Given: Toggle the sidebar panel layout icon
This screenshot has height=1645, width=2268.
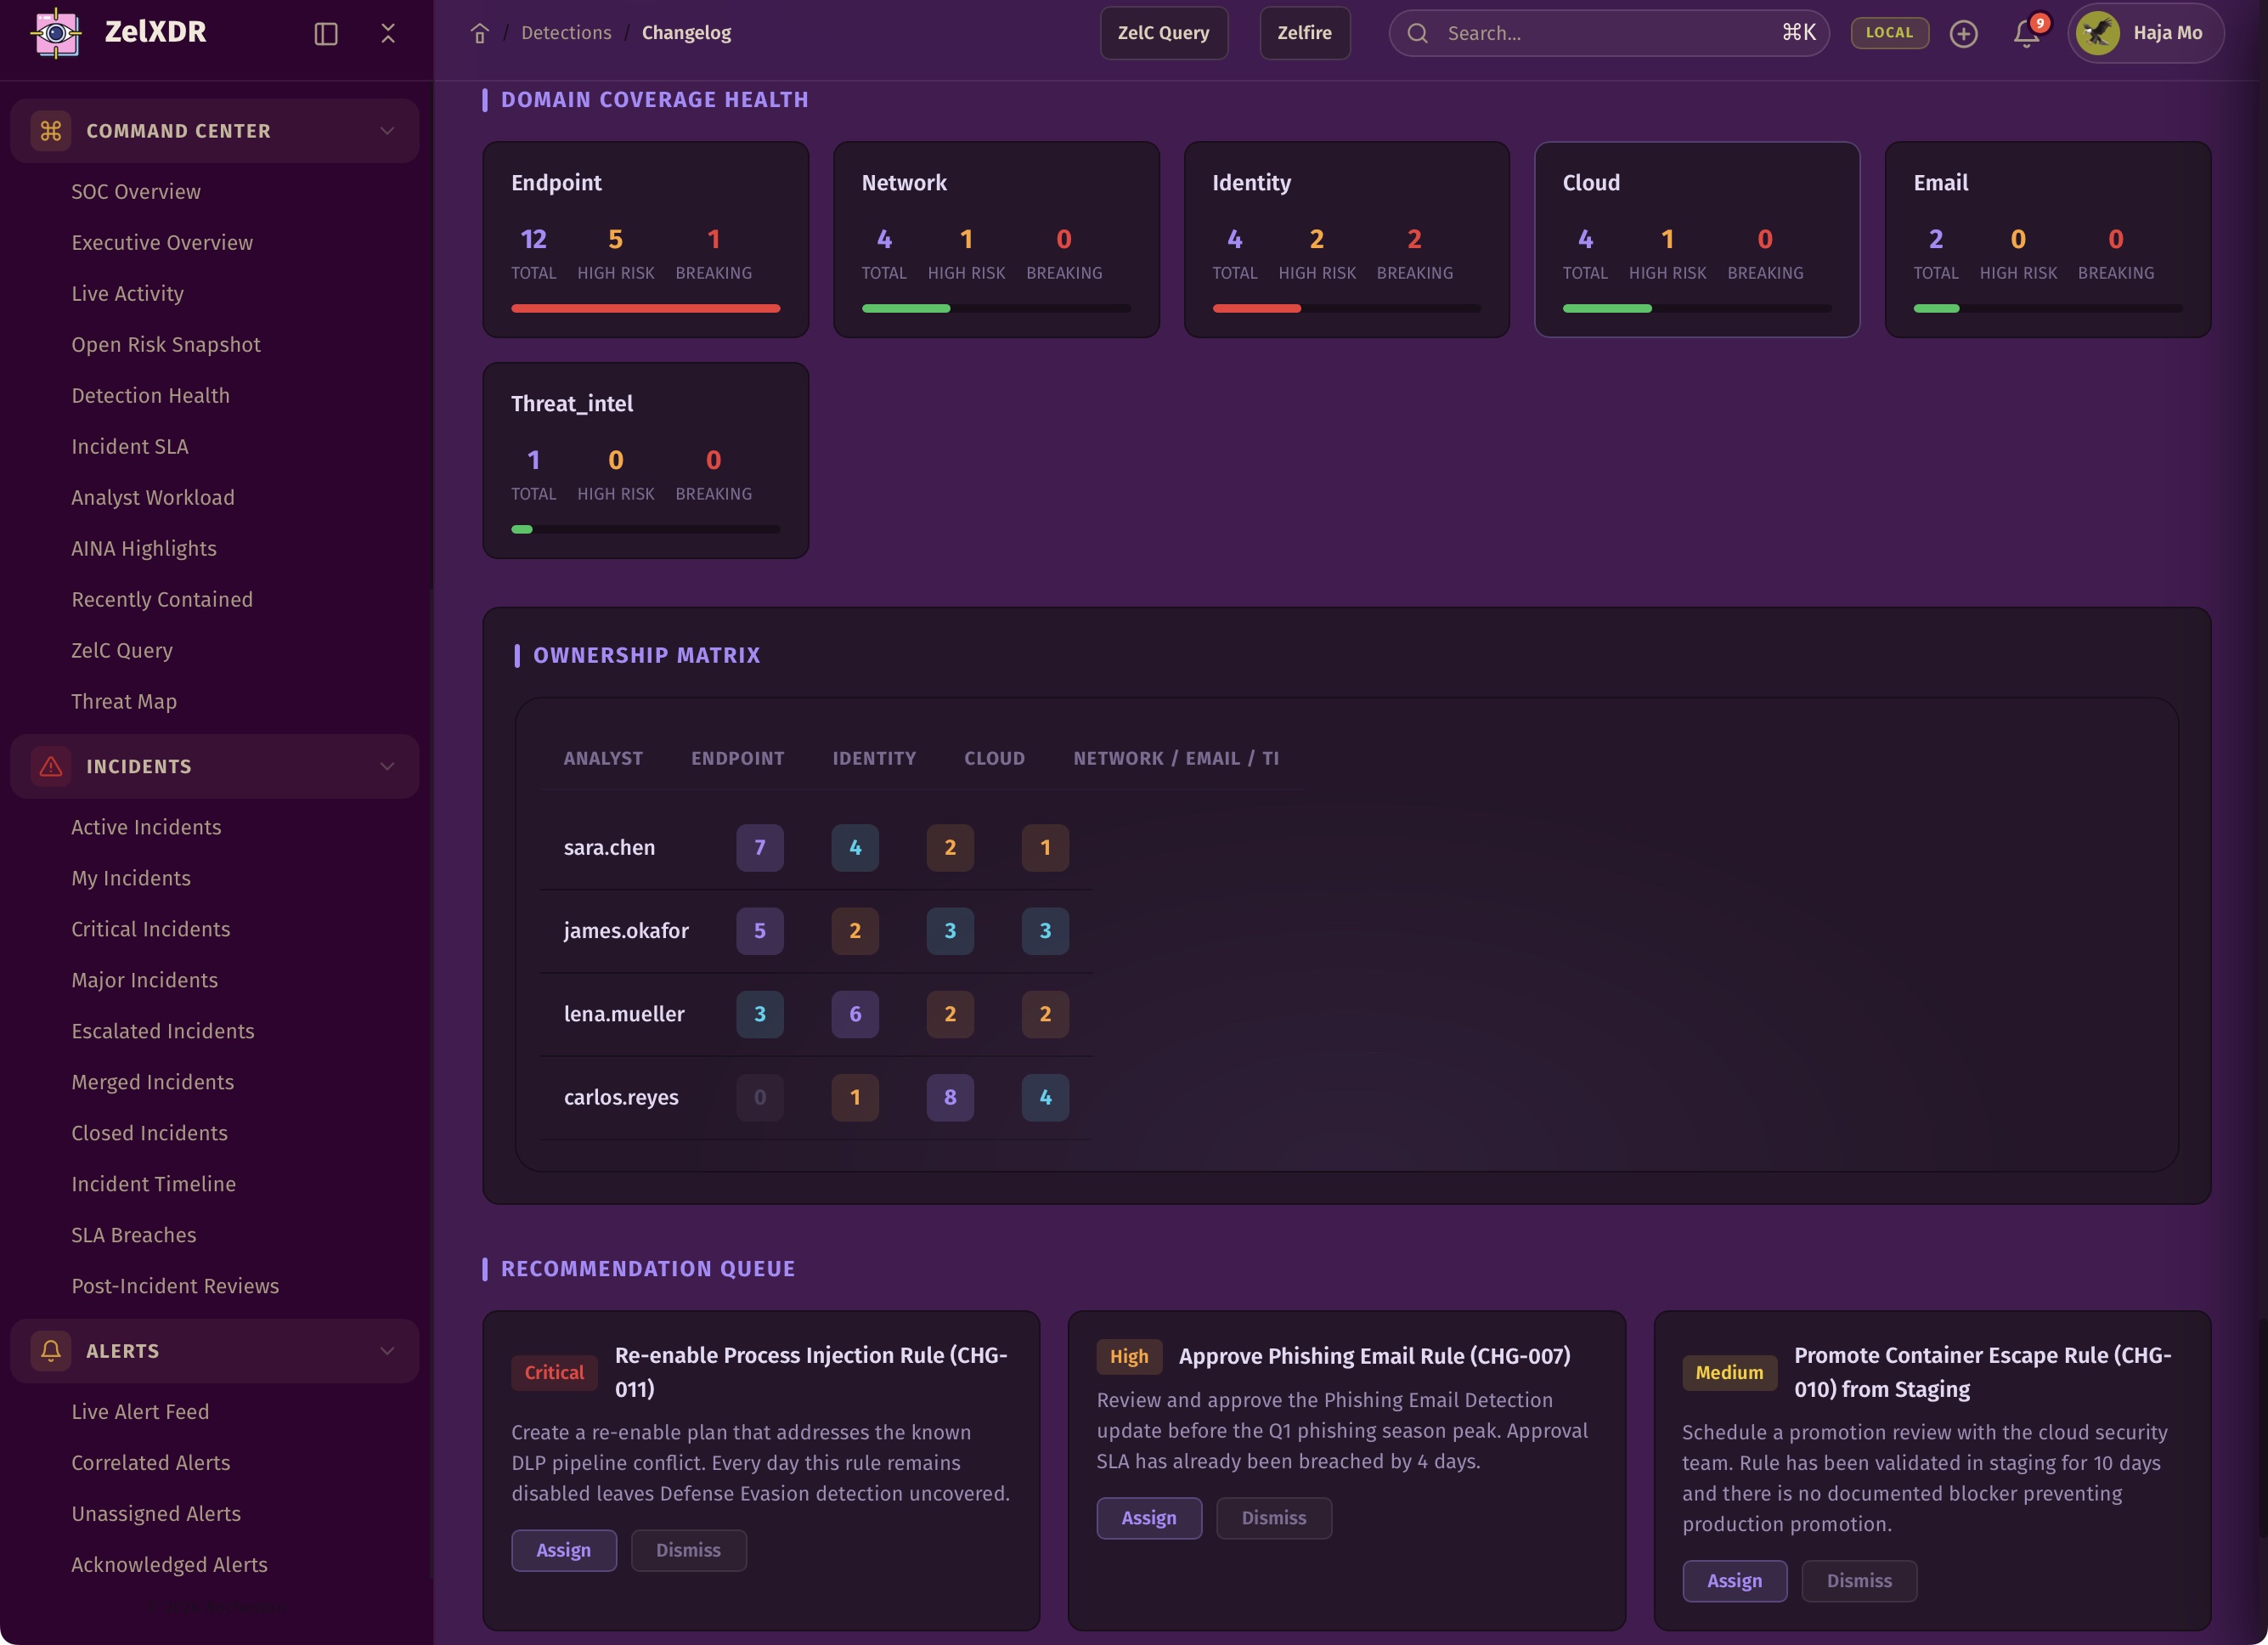Looking at the screenshot, I should click(x=326, y=33).
